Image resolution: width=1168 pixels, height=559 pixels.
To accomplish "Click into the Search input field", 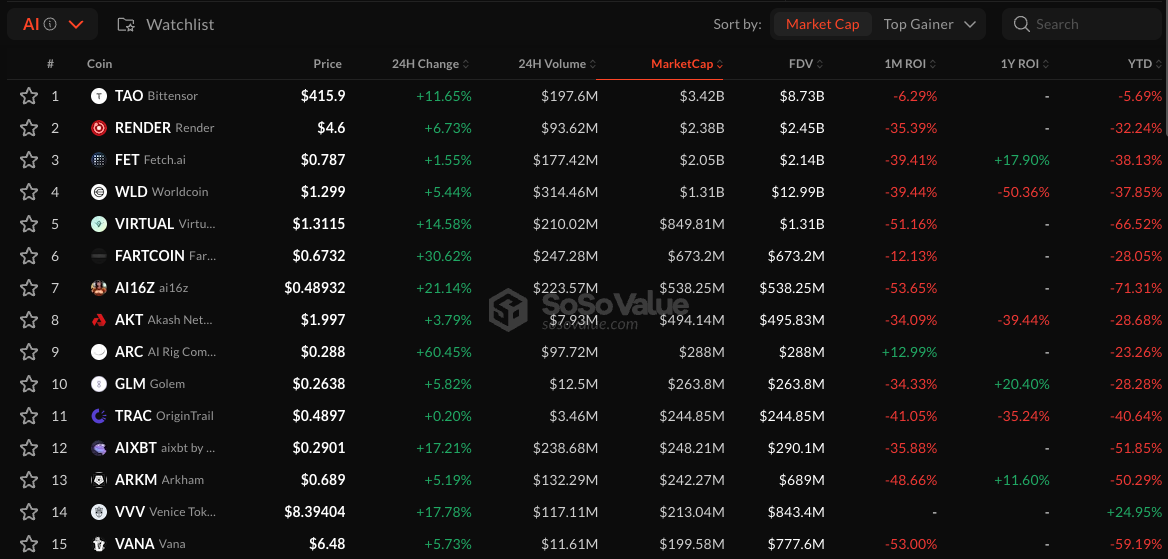I will point(1090,24).
